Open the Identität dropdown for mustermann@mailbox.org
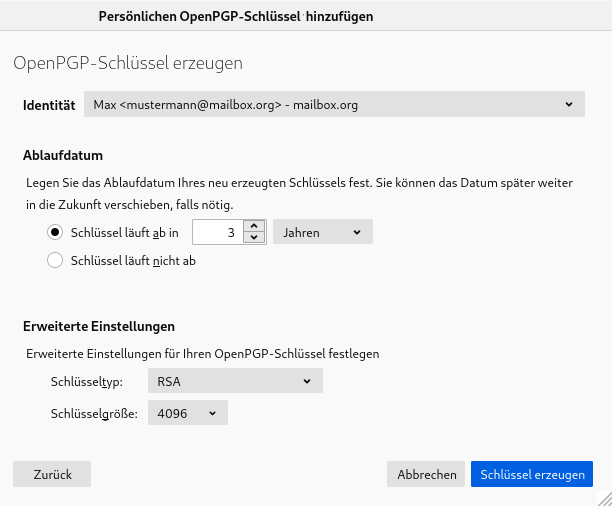The image size is (612, 506). [334, 104]
